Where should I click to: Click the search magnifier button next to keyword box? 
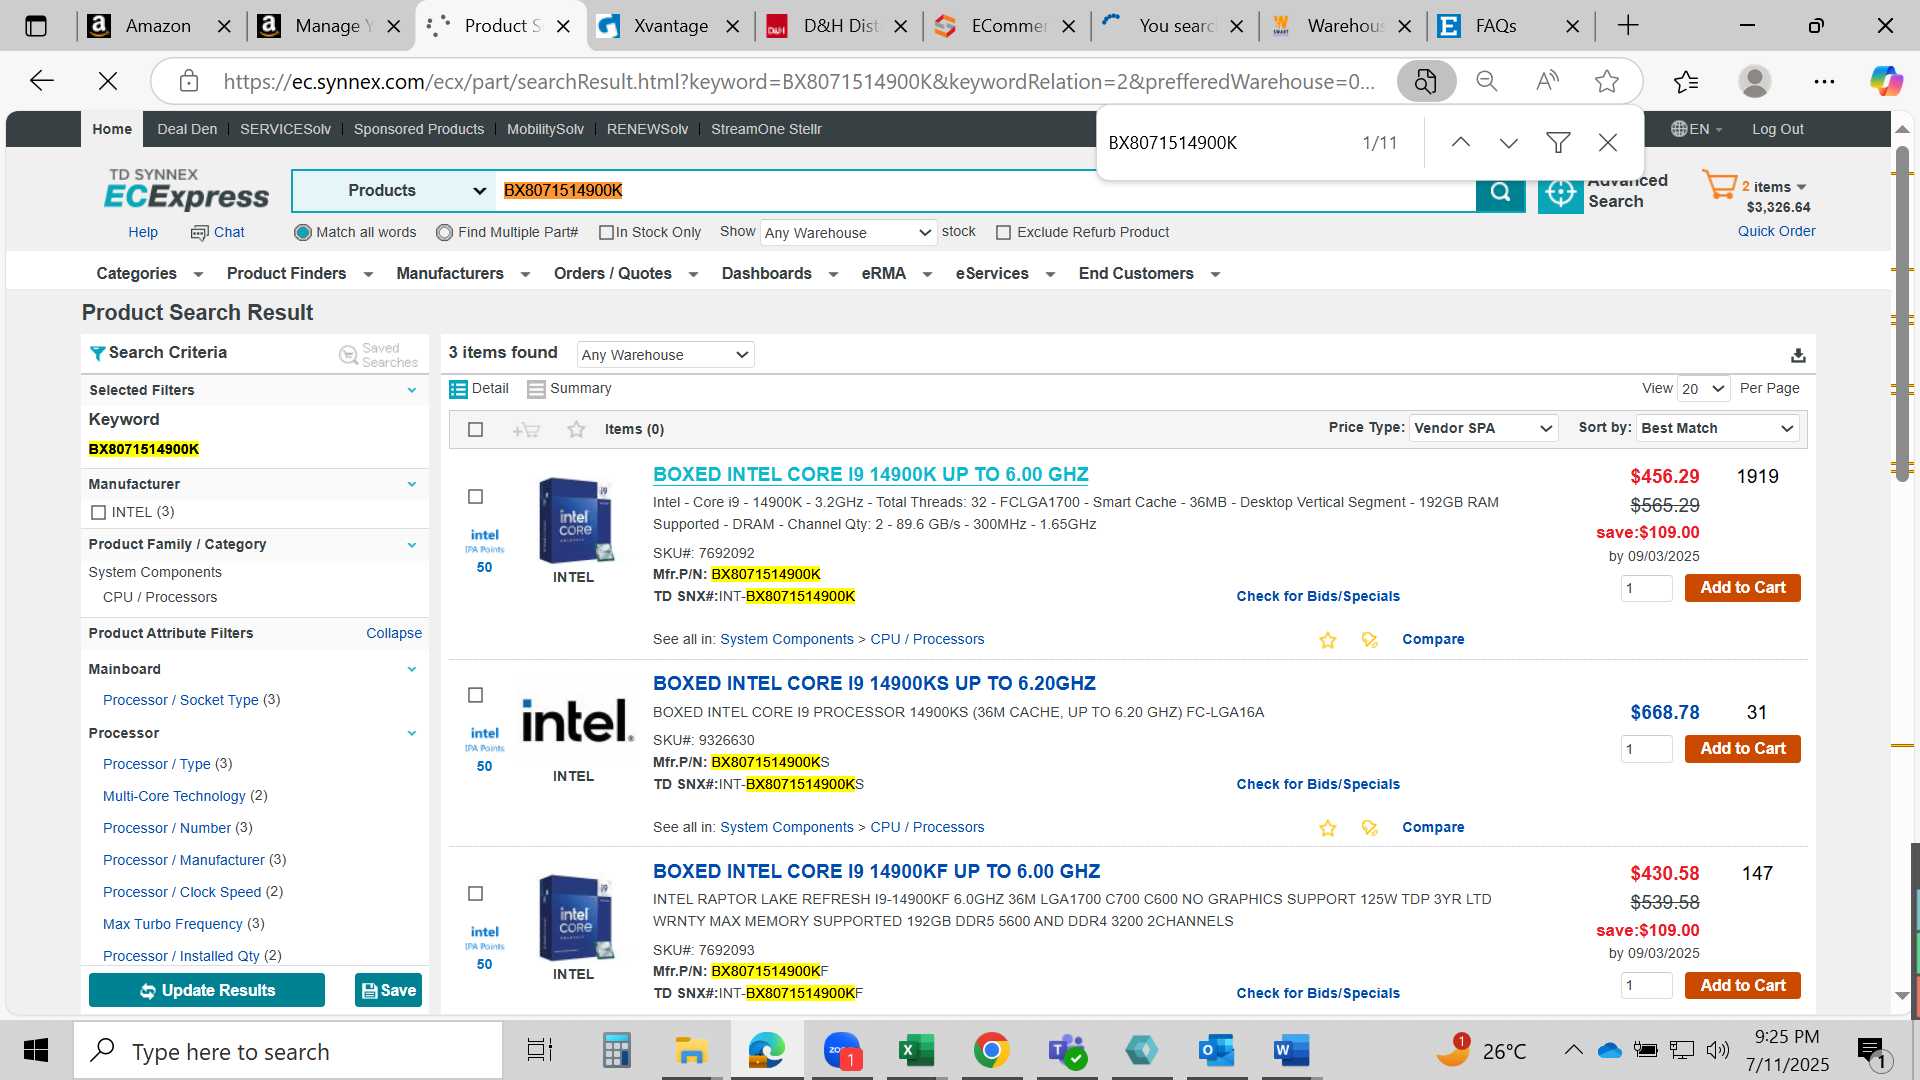coord(1500,192)
